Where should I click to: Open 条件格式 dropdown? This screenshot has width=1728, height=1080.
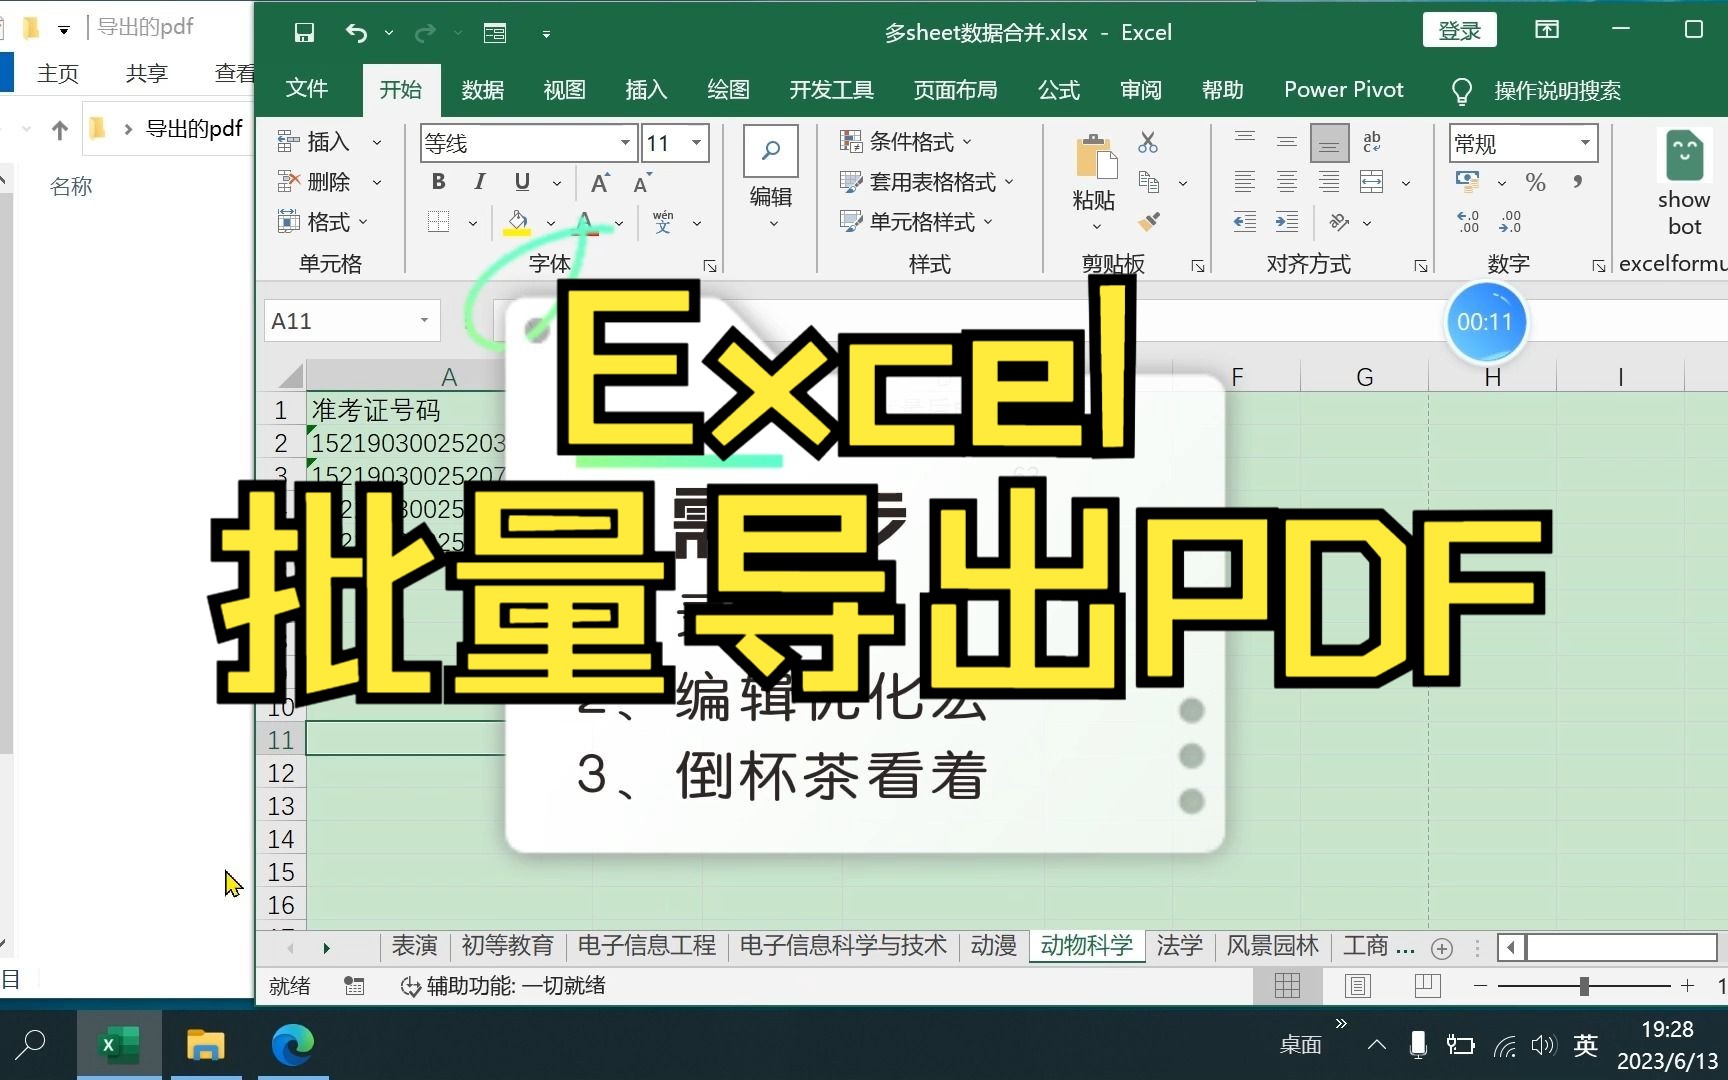tap(906, 142)
